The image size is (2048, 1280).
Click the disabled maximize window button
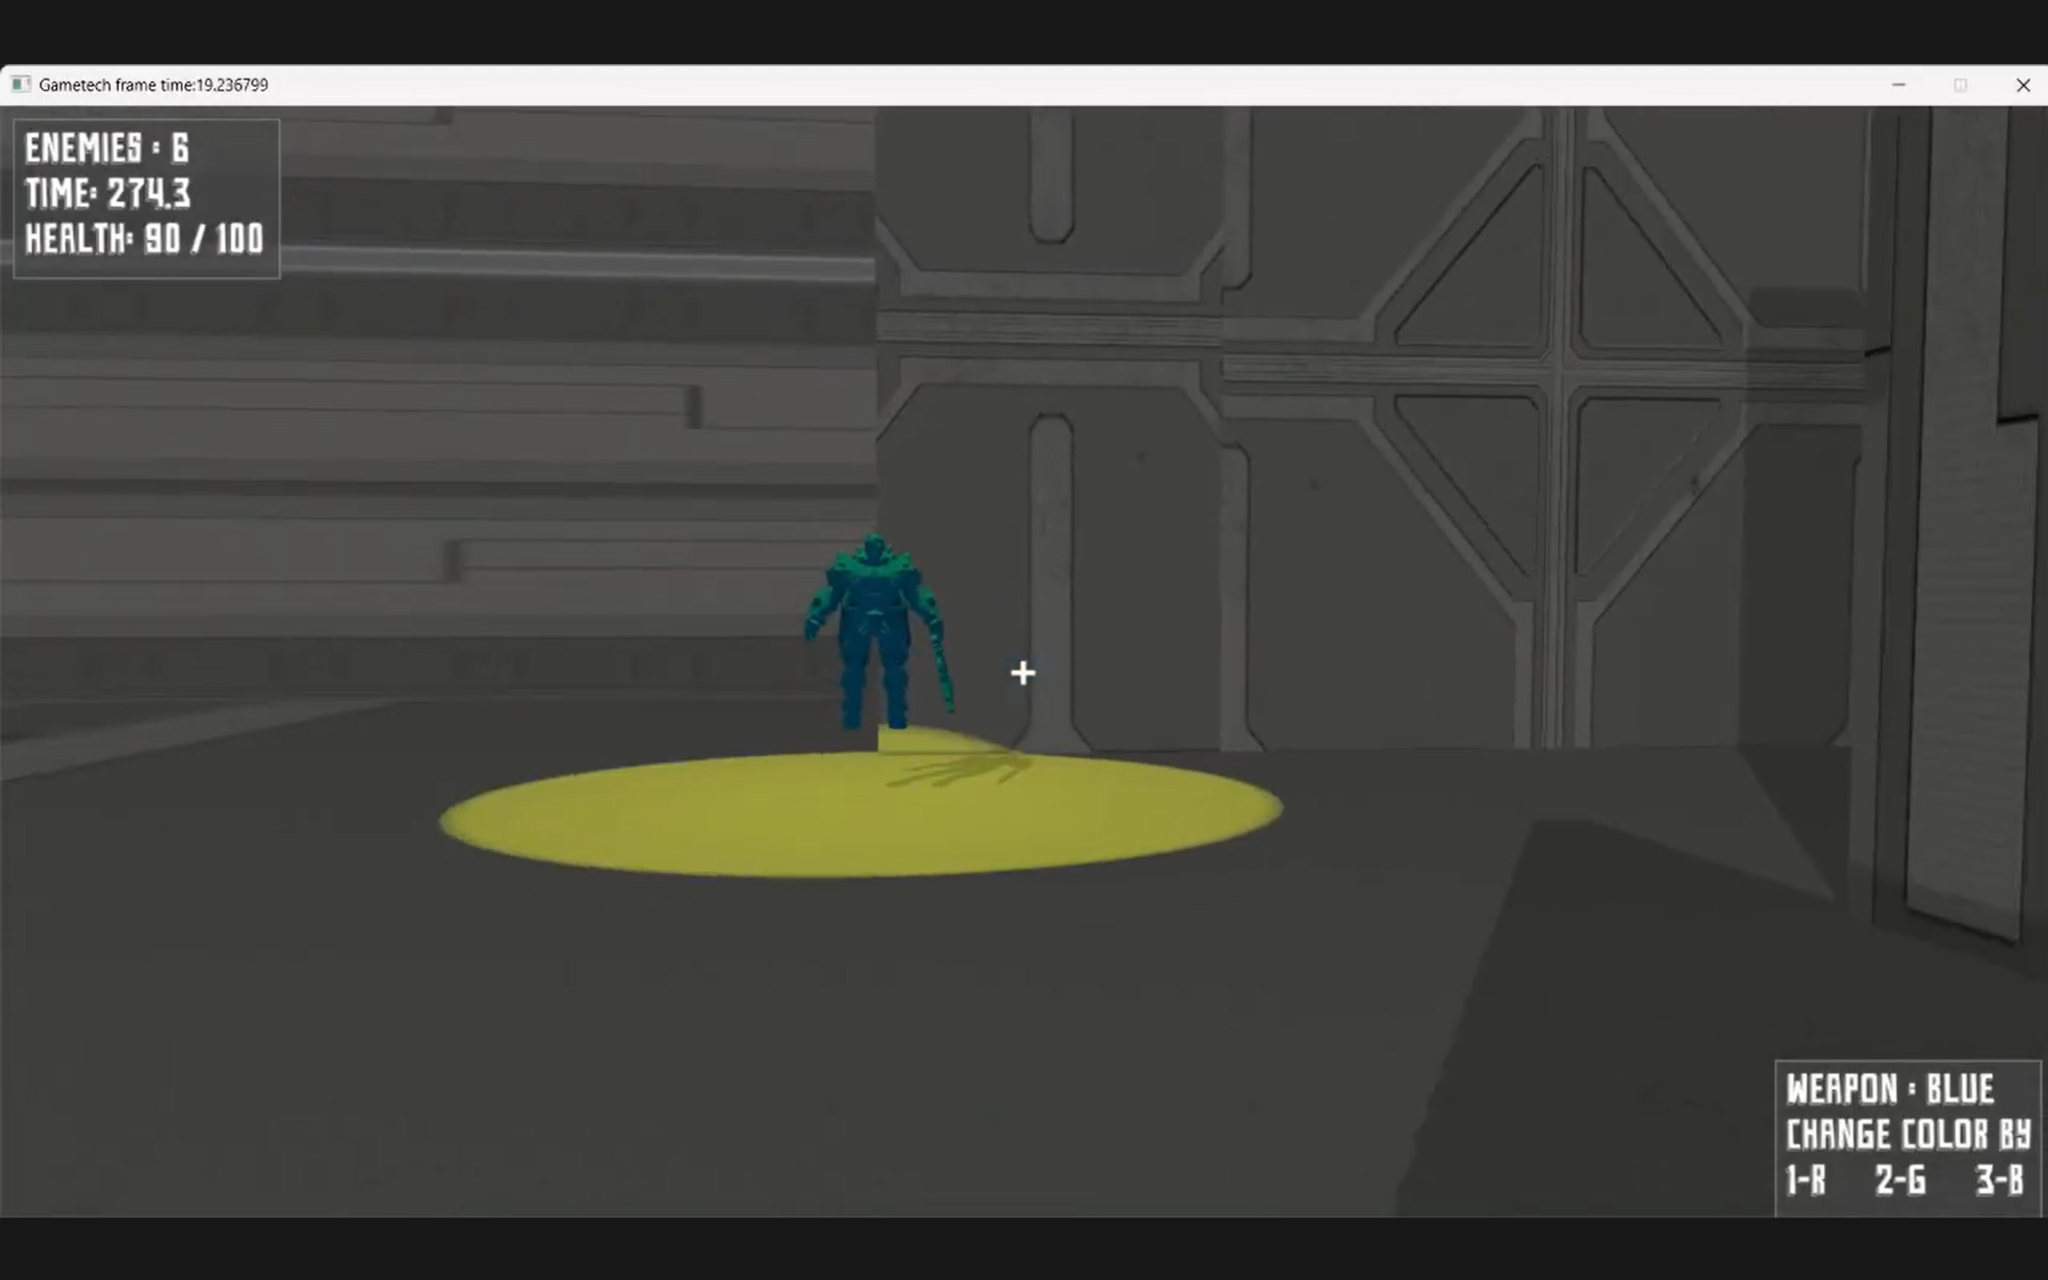[x=1960, y=85]
